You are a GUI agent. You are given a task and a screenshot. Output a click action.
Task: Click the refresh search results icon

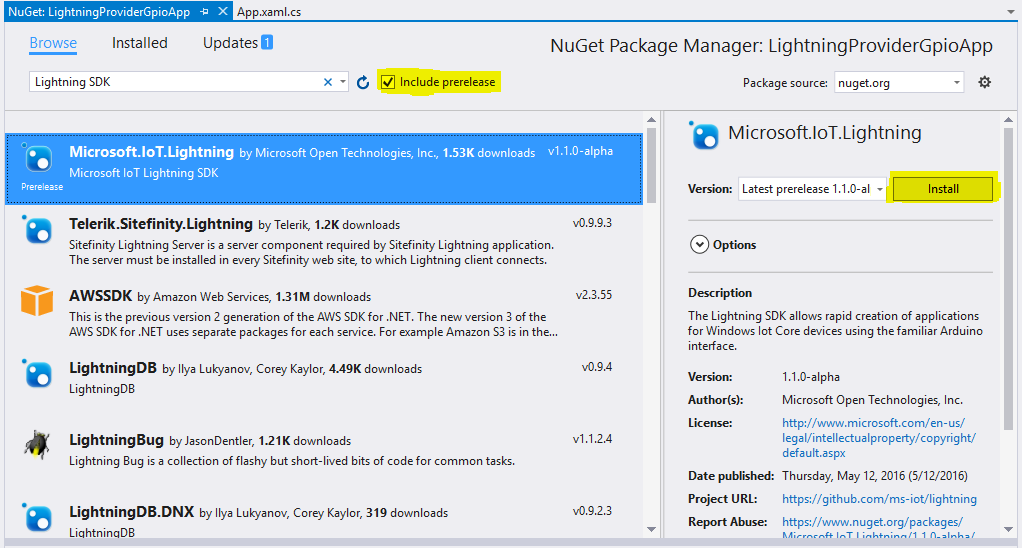(363, 82)
